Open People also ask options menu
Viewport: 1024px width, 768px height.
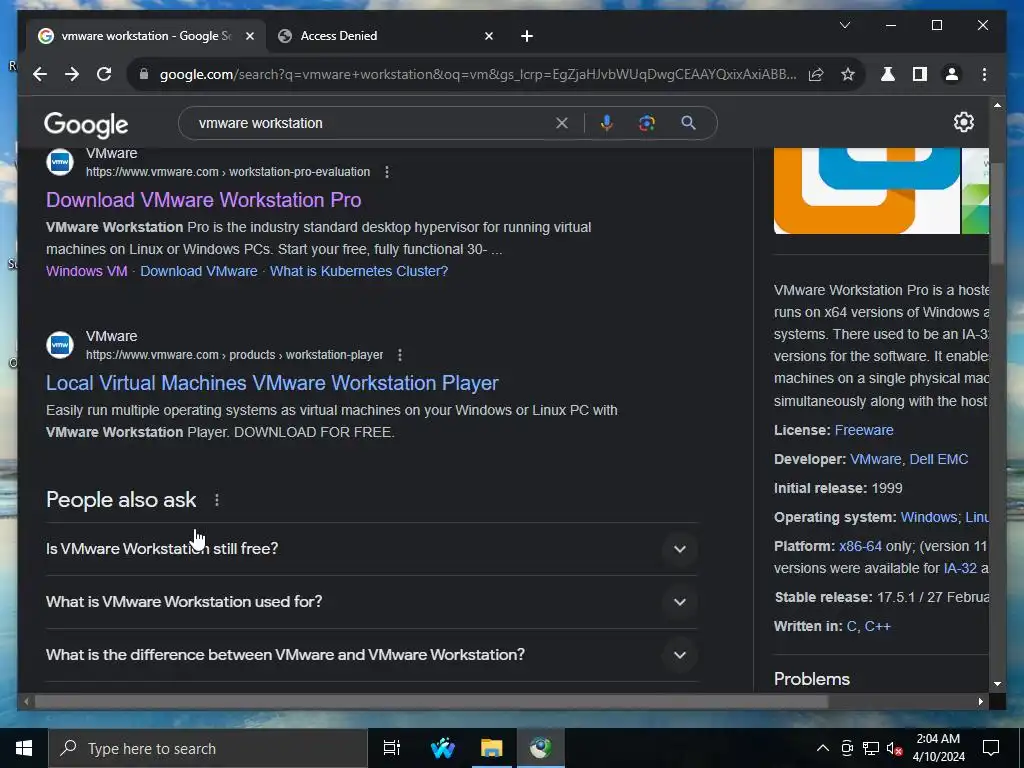coord(217,500)
